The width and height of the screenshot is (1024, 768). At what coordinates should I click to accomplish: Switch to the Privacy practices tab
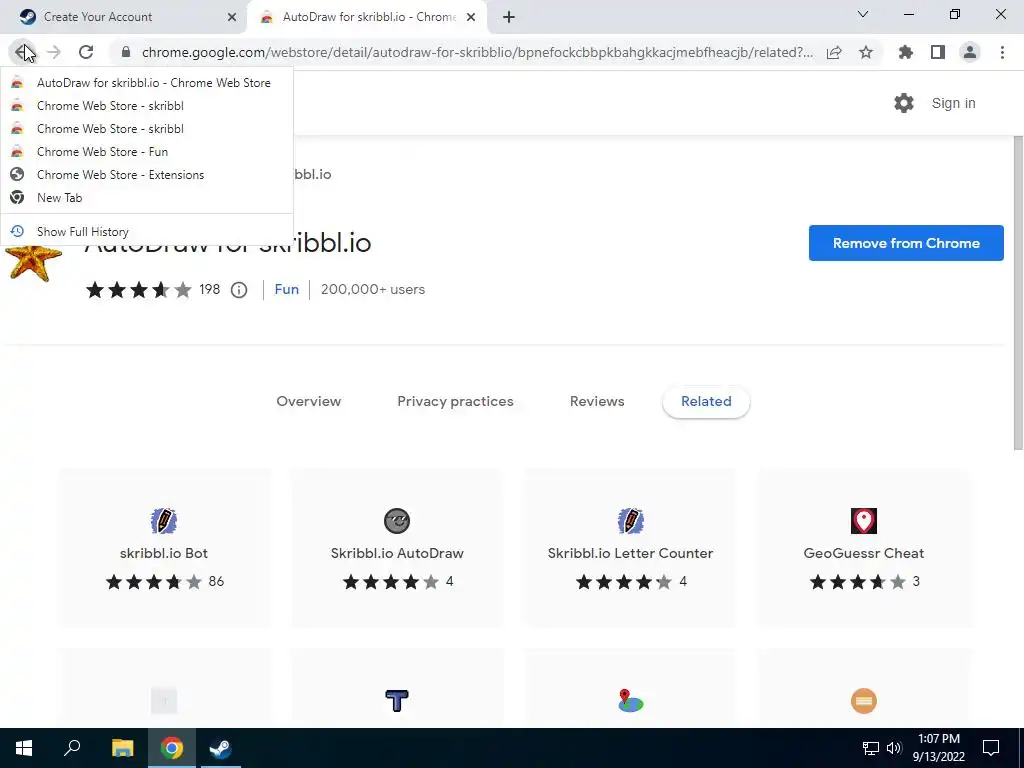pos(455,401)
